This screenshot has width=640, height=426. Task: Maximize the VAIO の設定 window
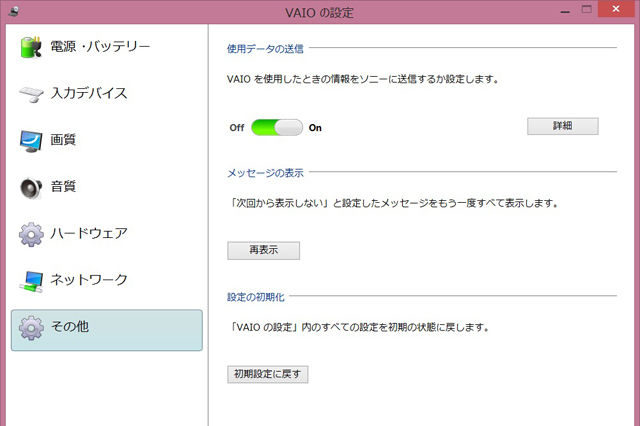587,9
